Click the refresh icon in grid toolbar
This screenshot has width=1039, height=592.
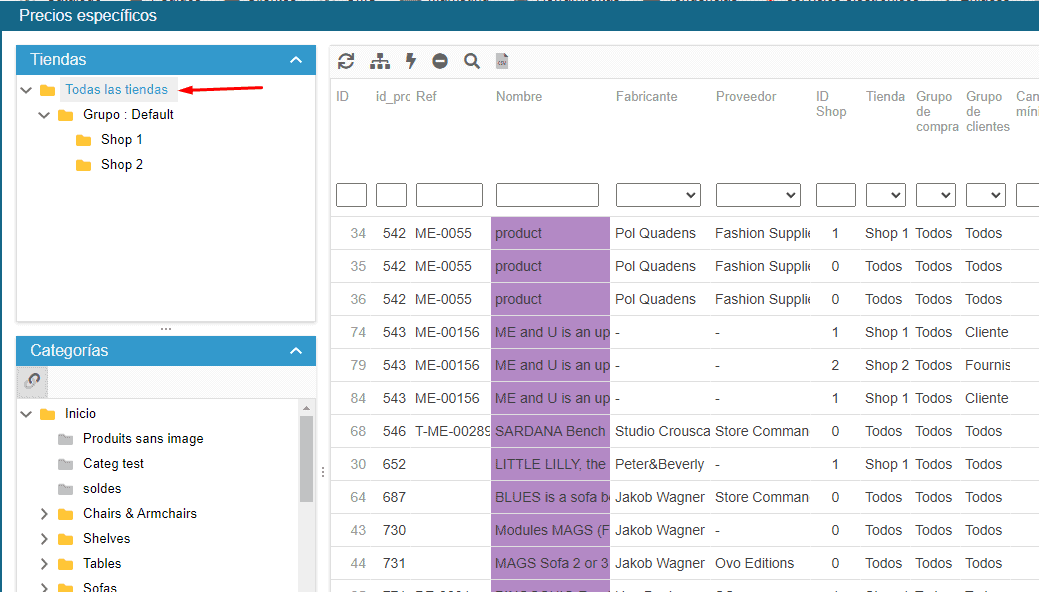(x=346, y=61)
